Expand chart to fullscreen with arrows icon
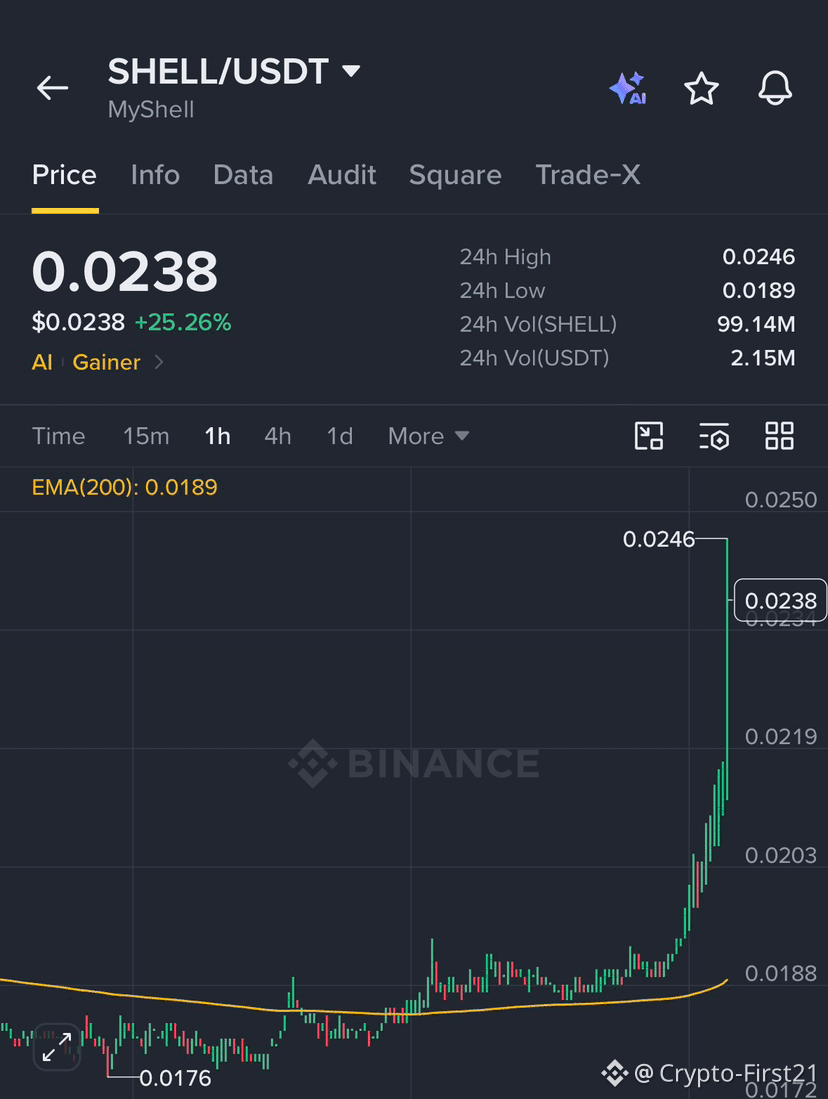Image resolution: width=828 pixels, height=1099 pixels. pos(57,1046)
